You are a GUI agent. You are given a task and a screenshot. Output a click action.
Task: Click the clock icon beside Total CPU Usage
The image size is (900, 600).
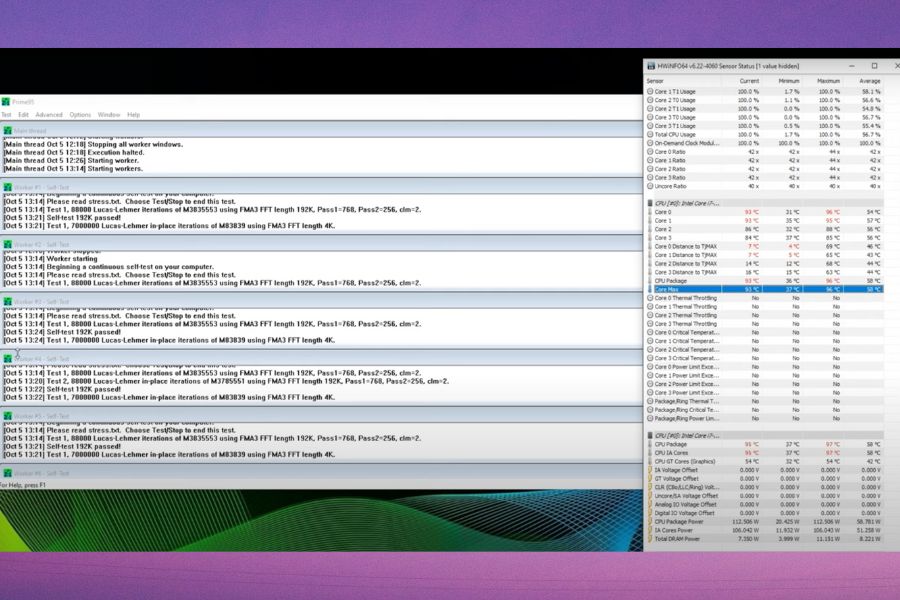650,134
